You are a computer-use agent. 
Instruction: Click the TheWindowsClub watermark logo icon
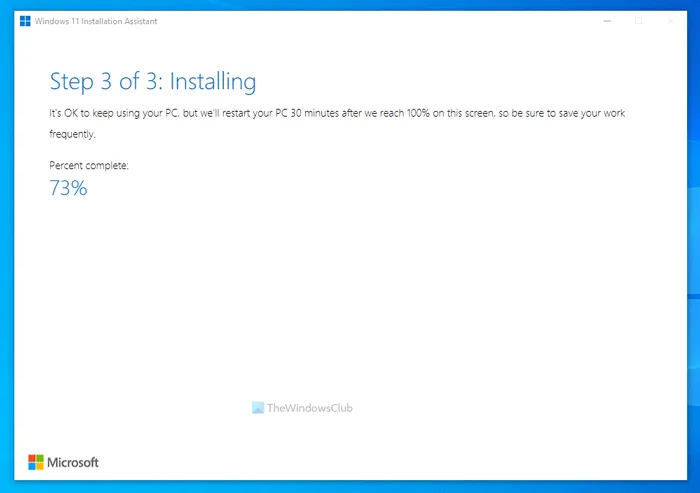[258, 408]
